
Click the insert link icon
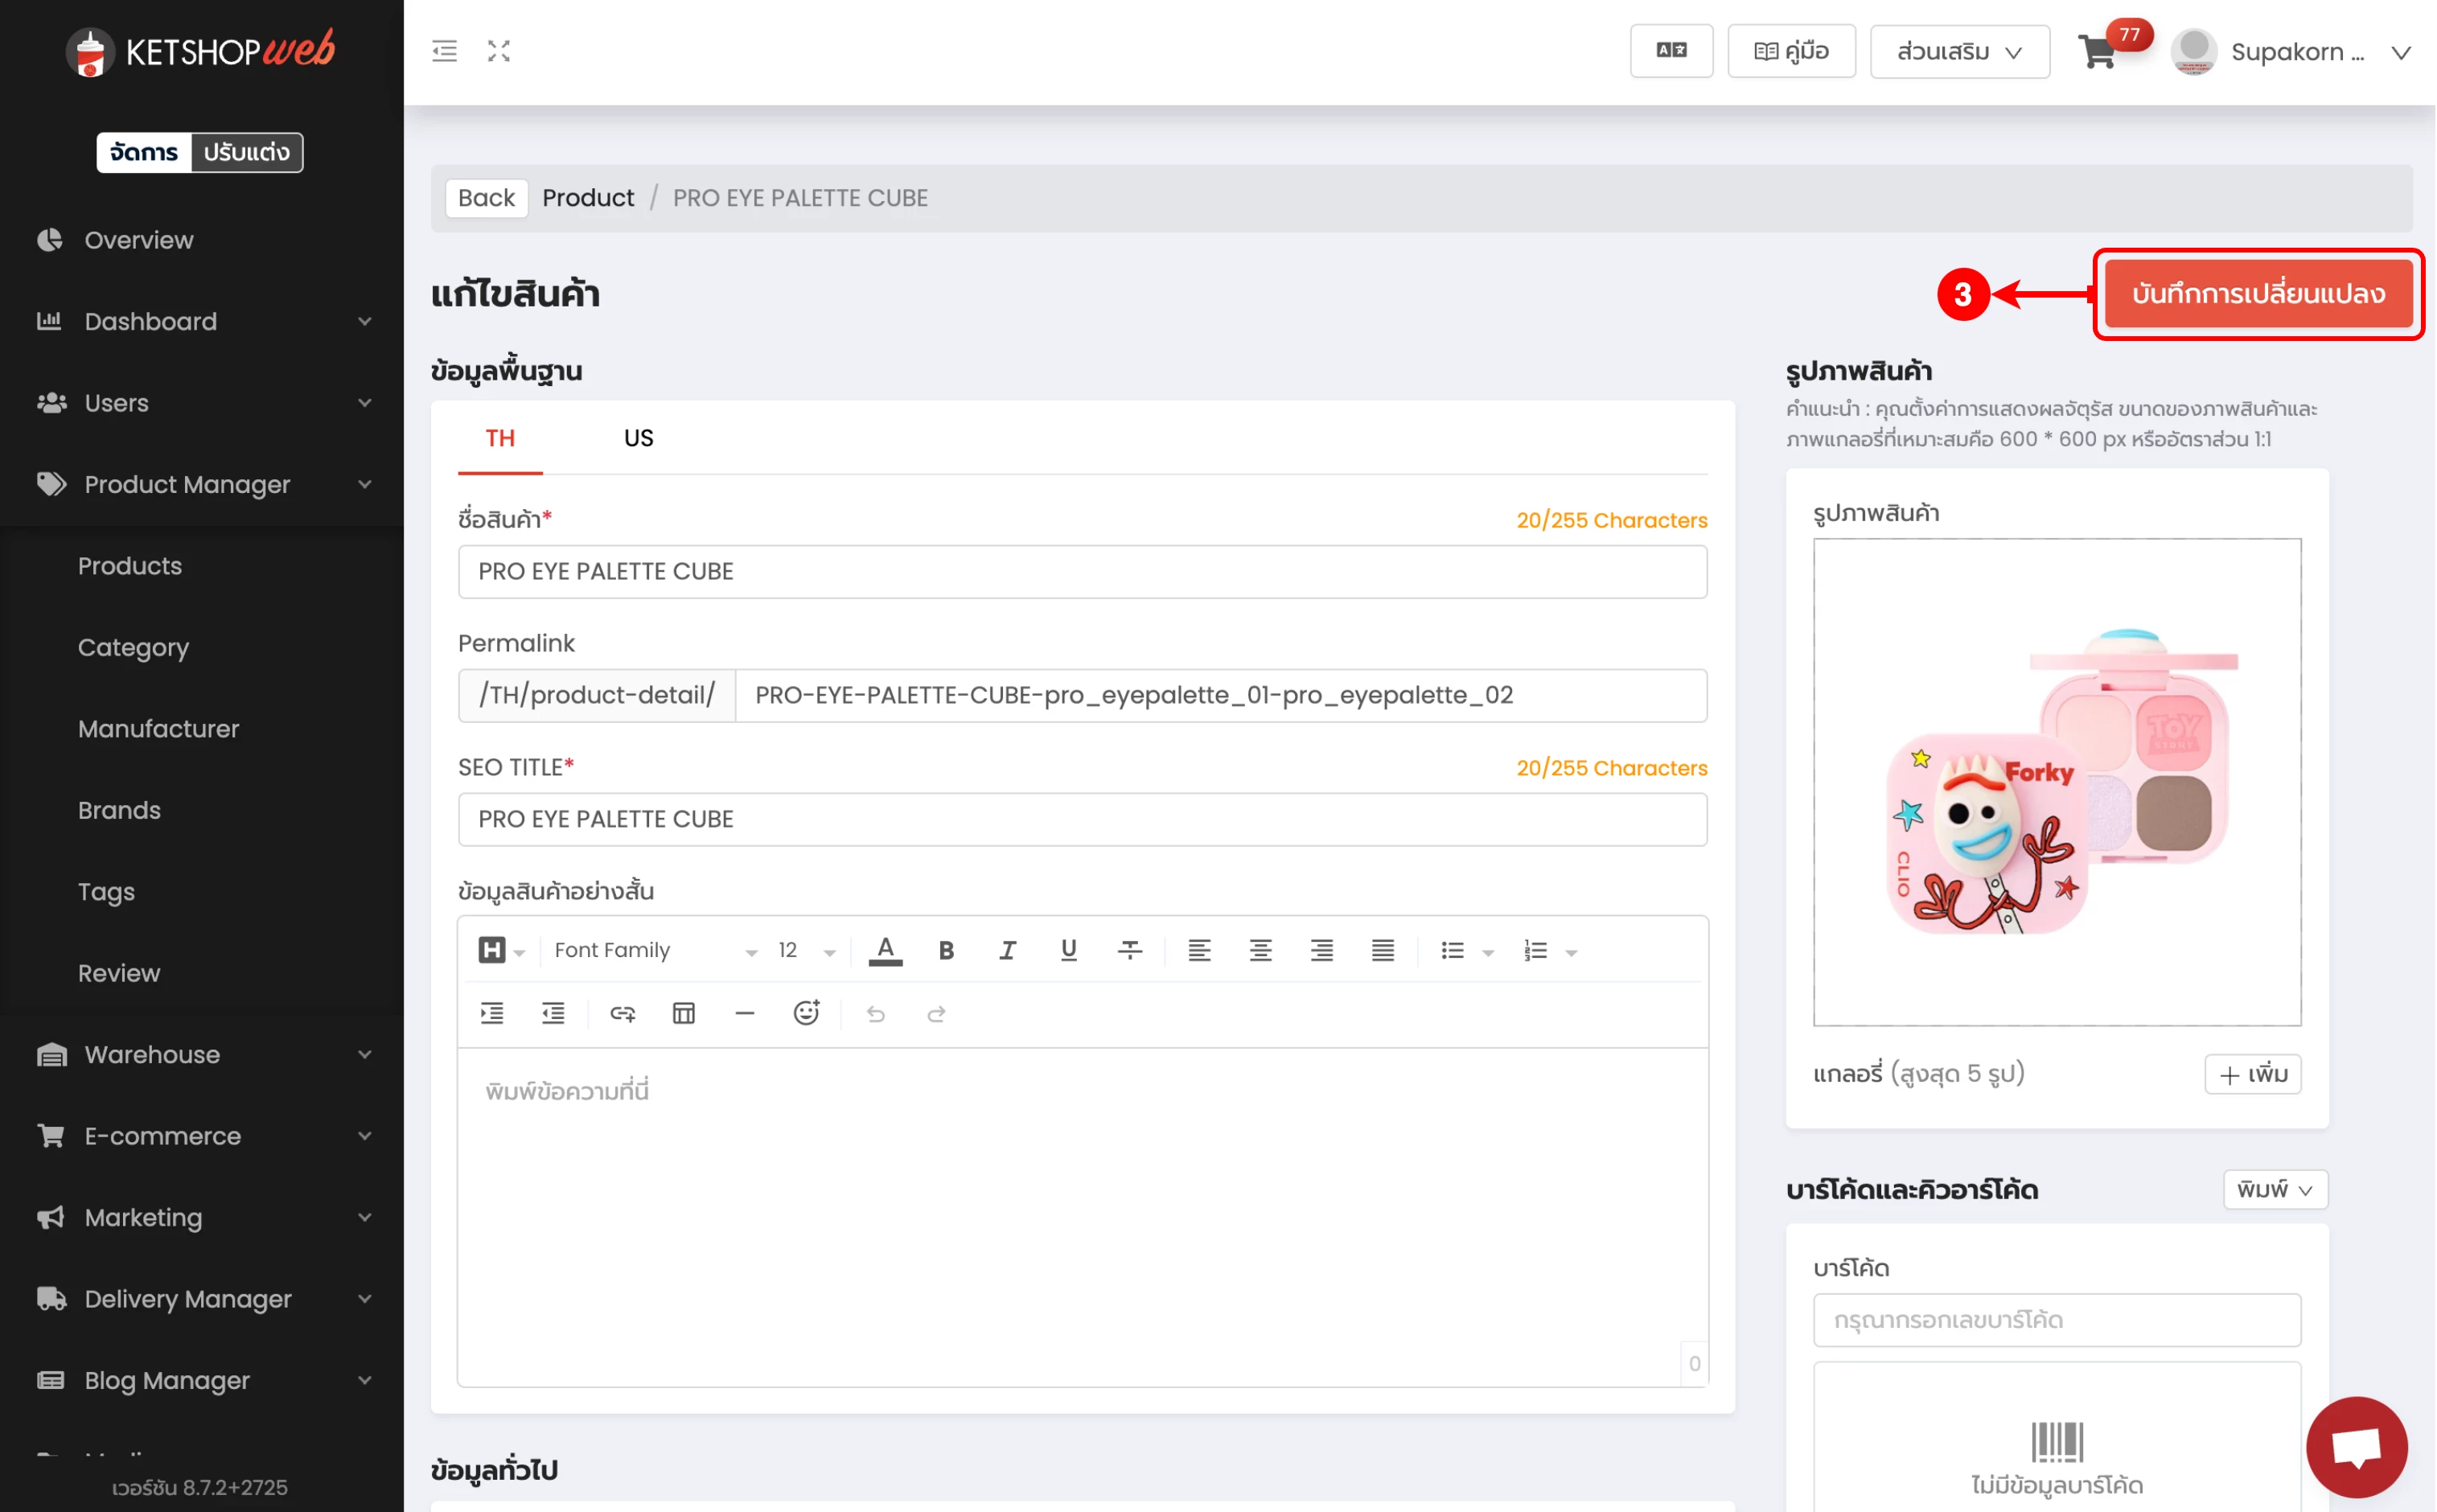coord(622,1014)
